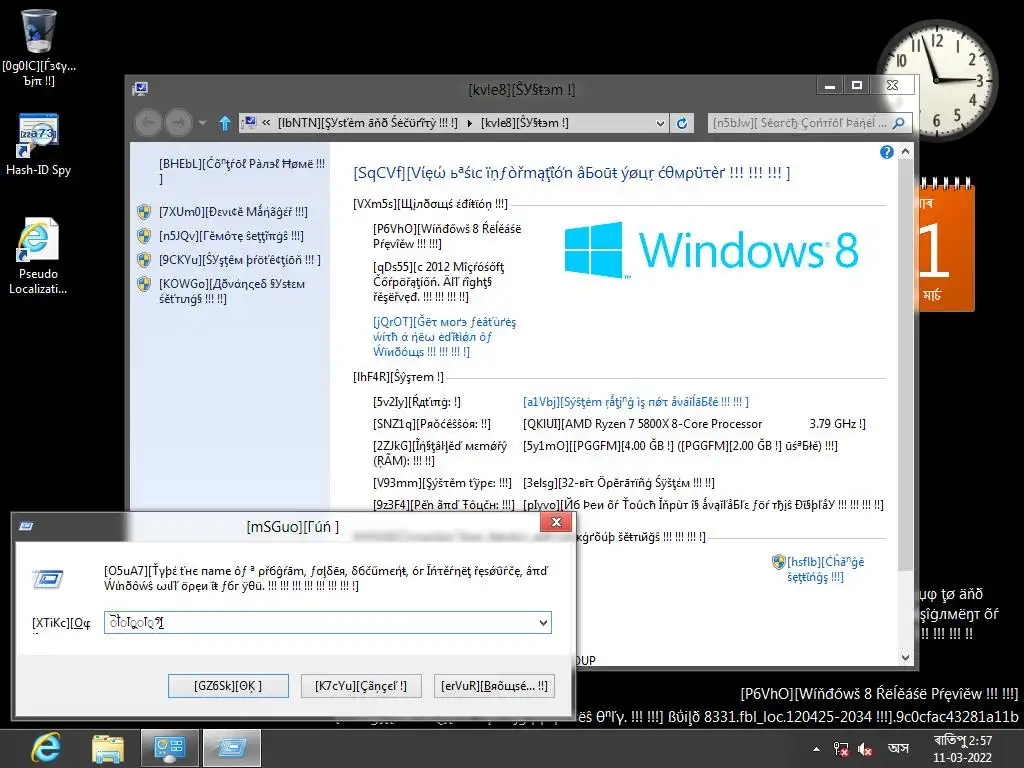
Task: Switch to Control Panel taskbar button
Action: pos(170,748)
